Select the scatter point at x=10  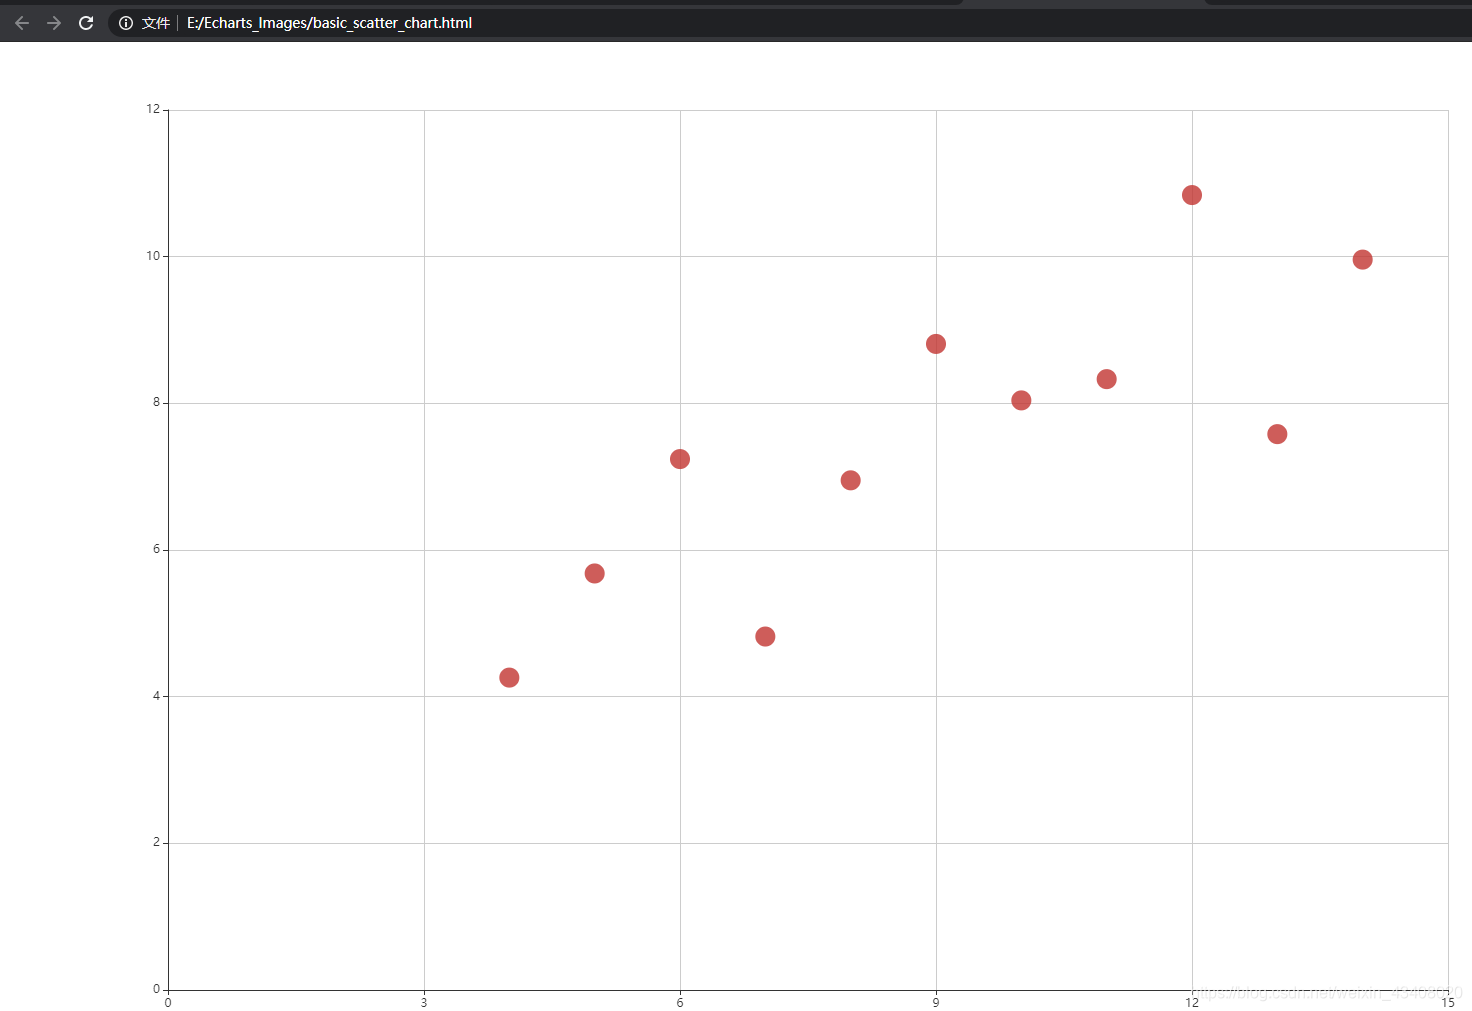point(1021,400)
